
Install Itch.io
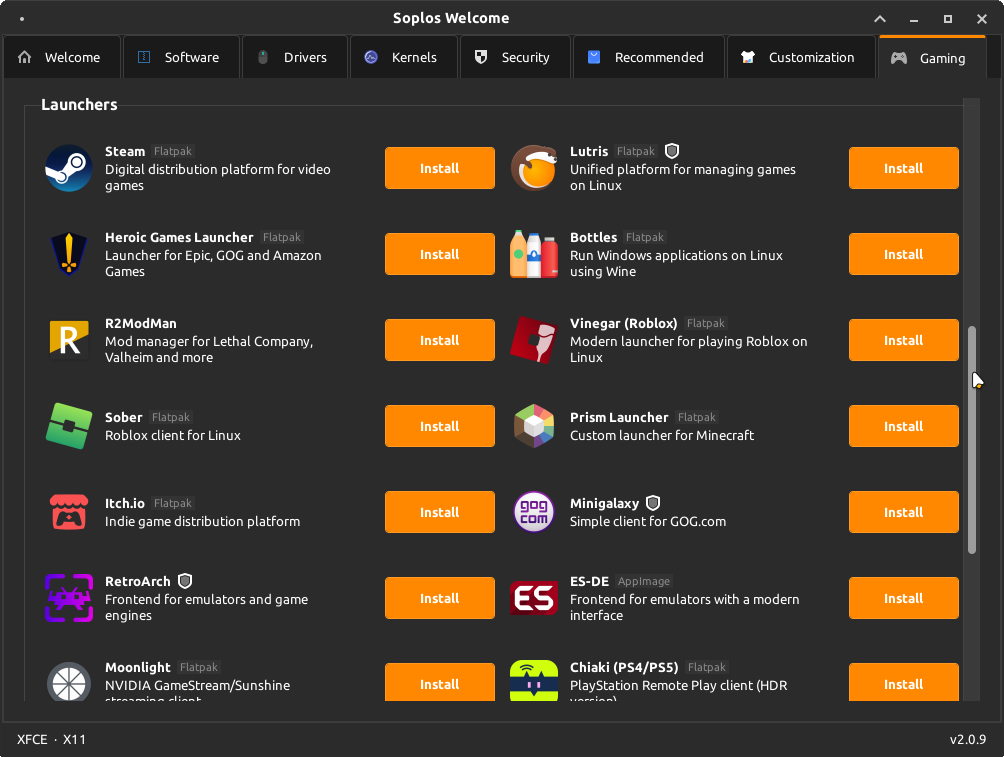pyautogui.click(x=440, y=512)
